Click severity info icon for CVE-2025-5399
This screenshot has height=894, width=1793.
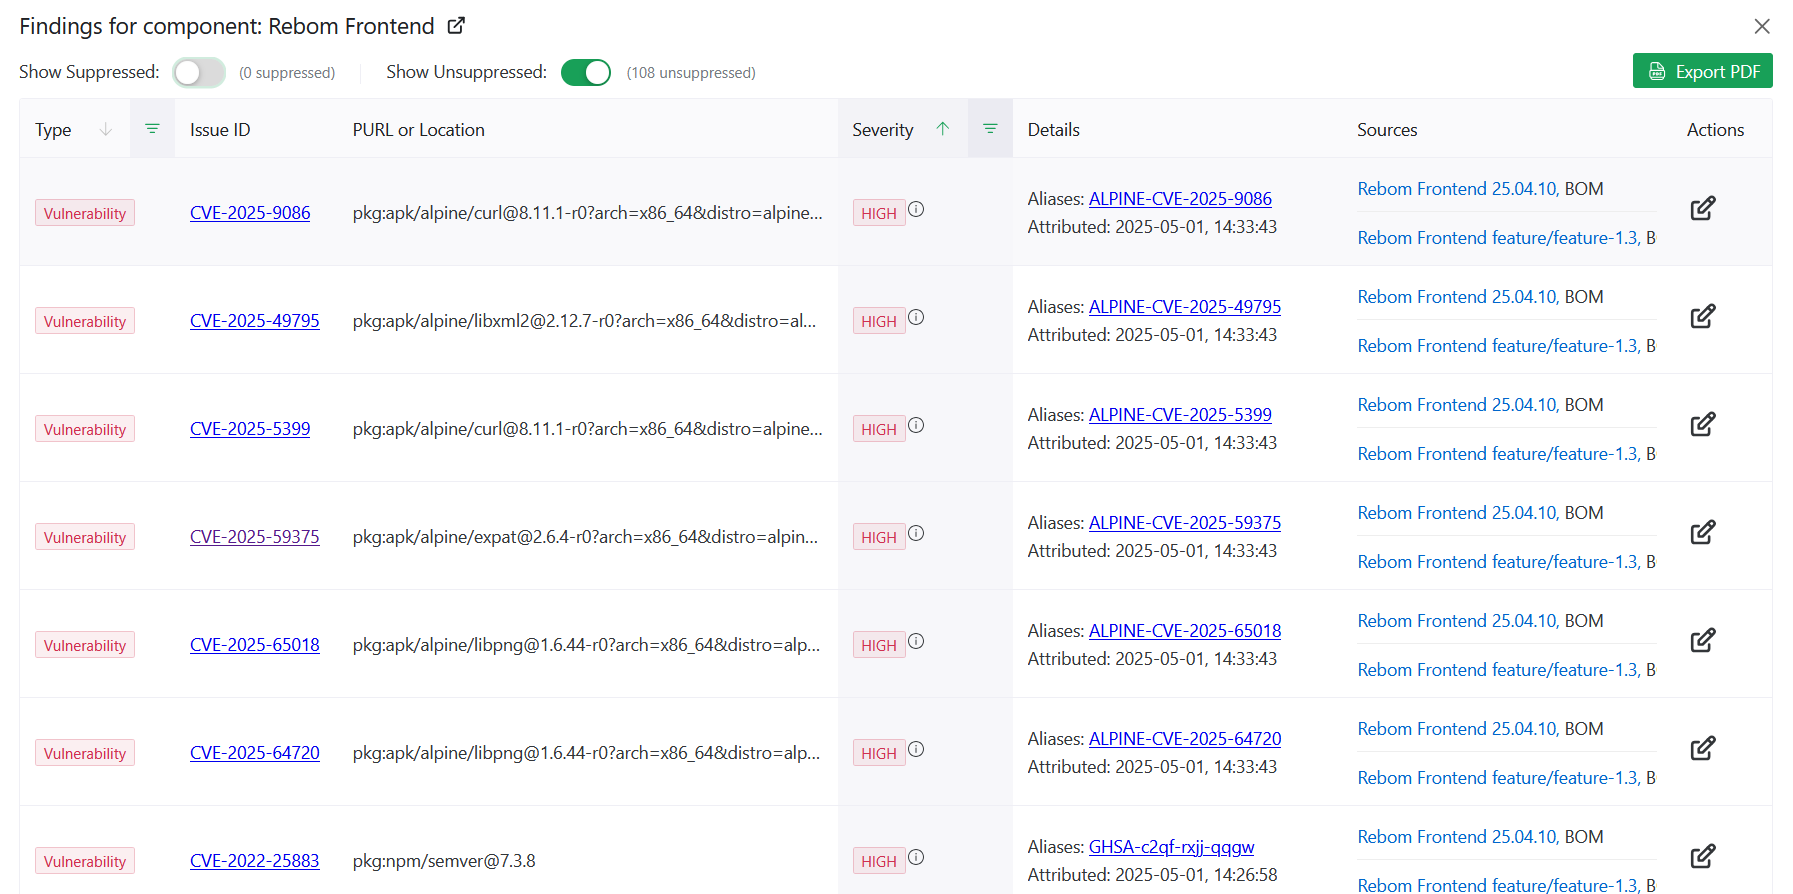916,425
